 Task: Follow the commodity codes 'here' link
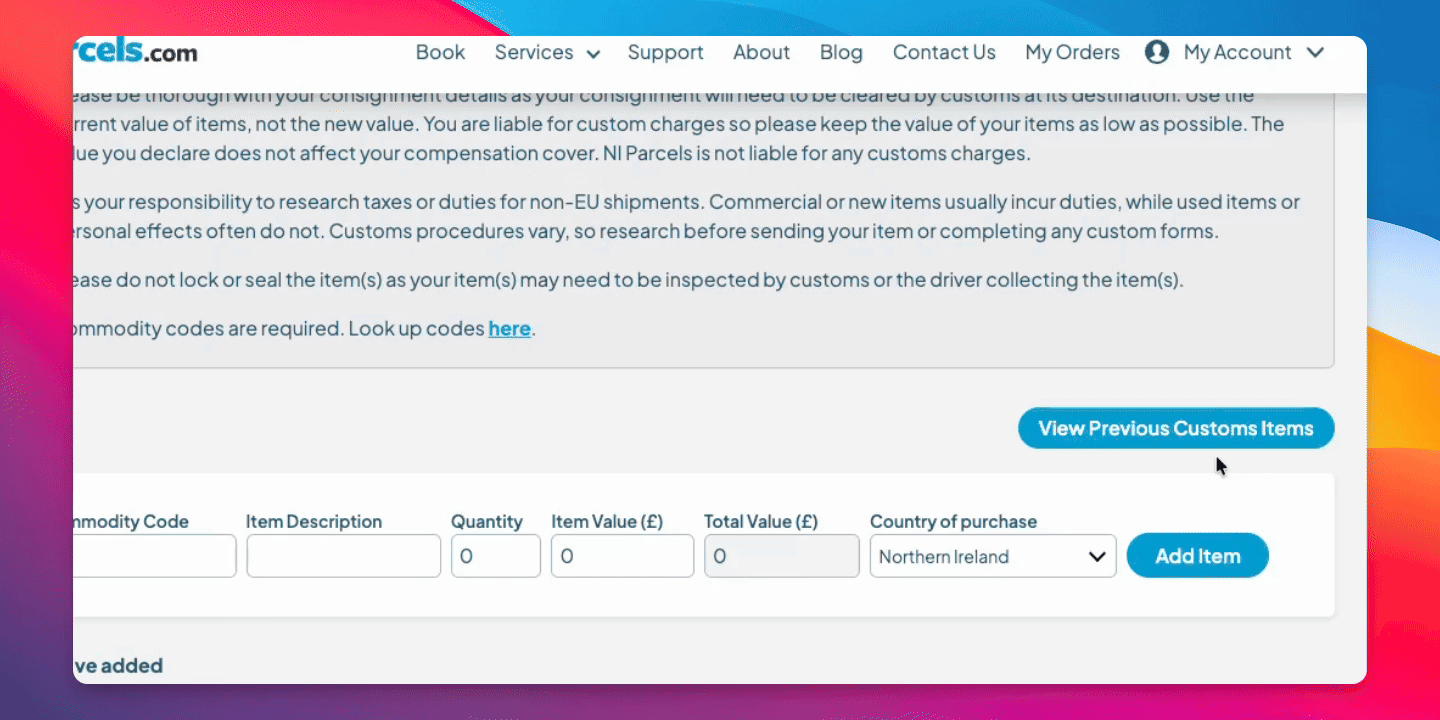pyautogui.click(x=509, y=328)
